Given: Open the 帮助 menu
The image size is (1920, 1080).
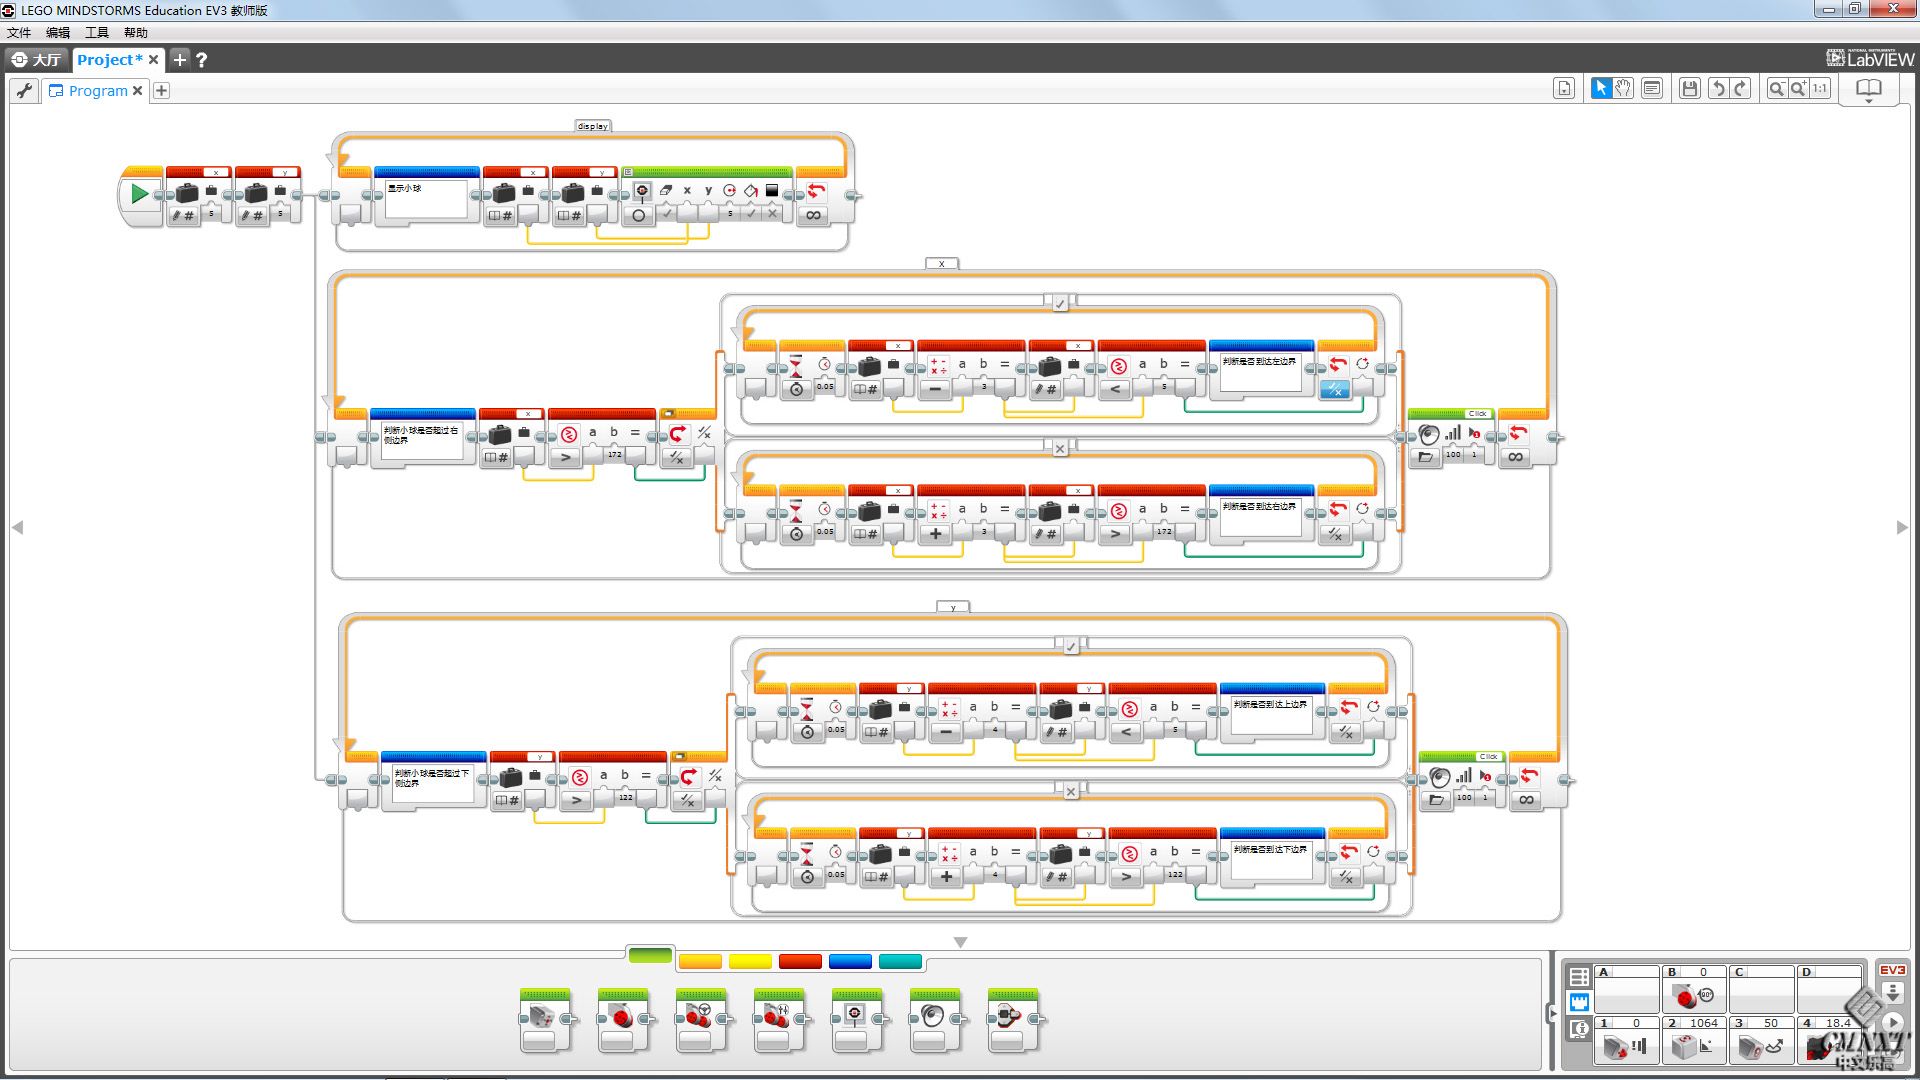Looking at the screenshot, I should click(x=136, y=32).
